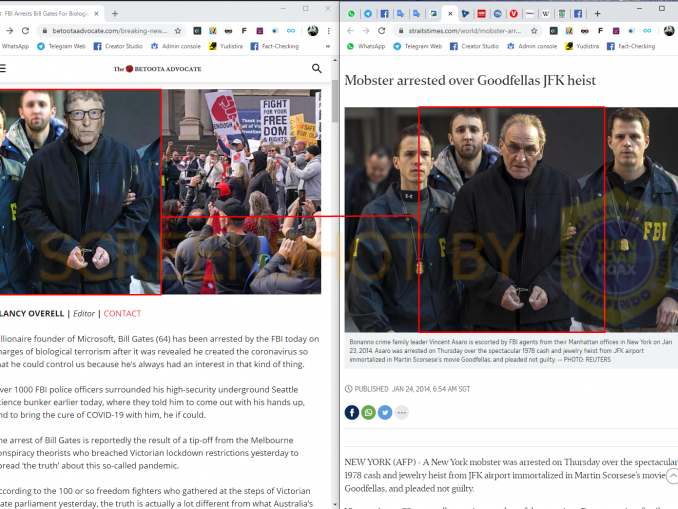Open the profile avatar in the Betoota window
Screen dimensions: 678x509
tap(313, 31)
